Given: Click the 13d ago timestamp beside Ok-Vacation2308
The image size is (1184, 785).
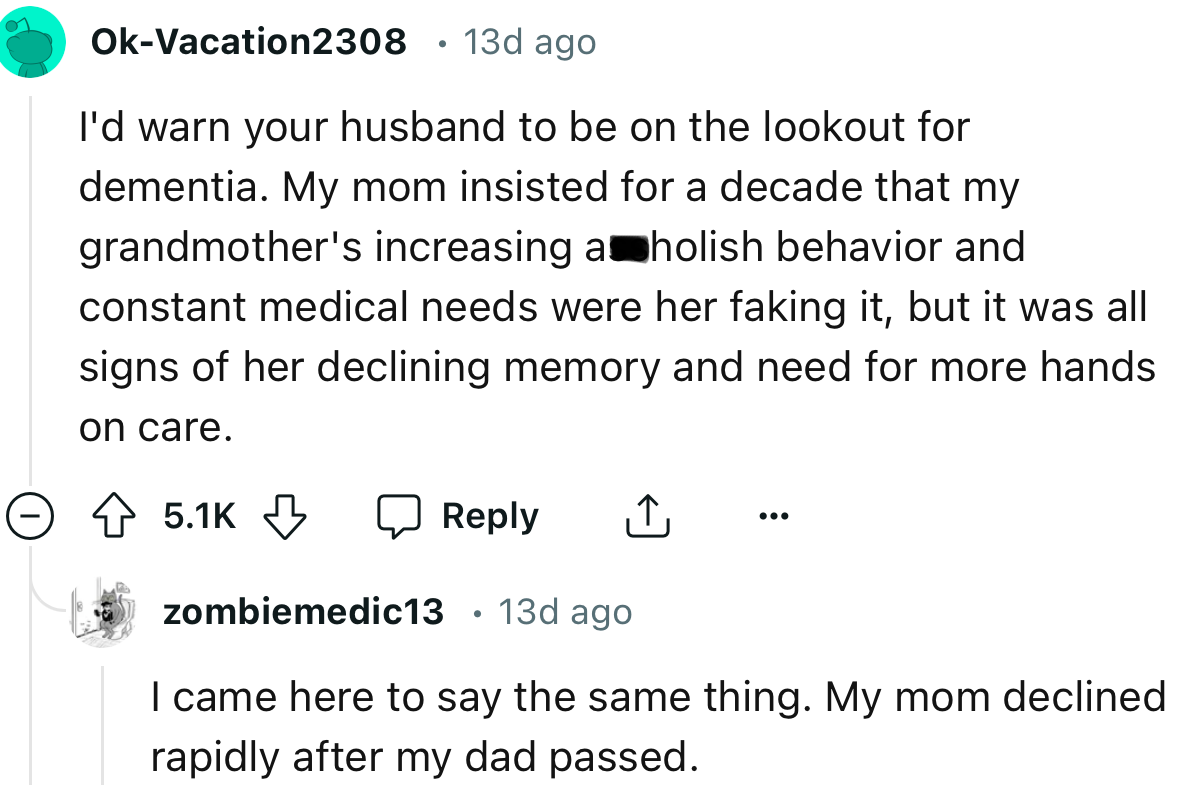Looking at the screenshot, I should point(530,42).
